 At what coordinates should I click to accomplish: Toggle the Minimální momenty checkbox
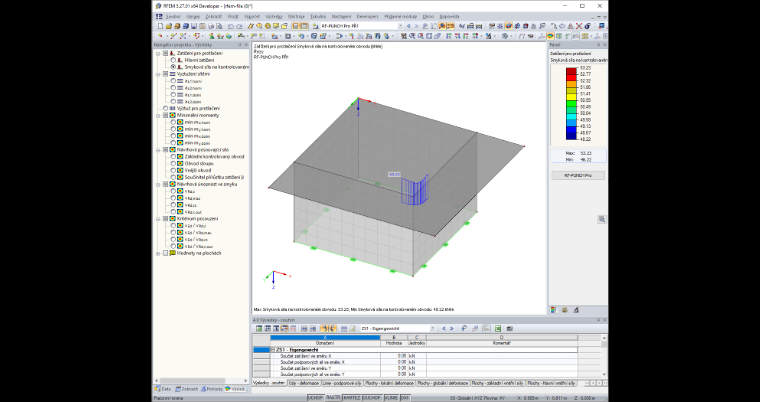pyautogui.click(x=165, y=115)
